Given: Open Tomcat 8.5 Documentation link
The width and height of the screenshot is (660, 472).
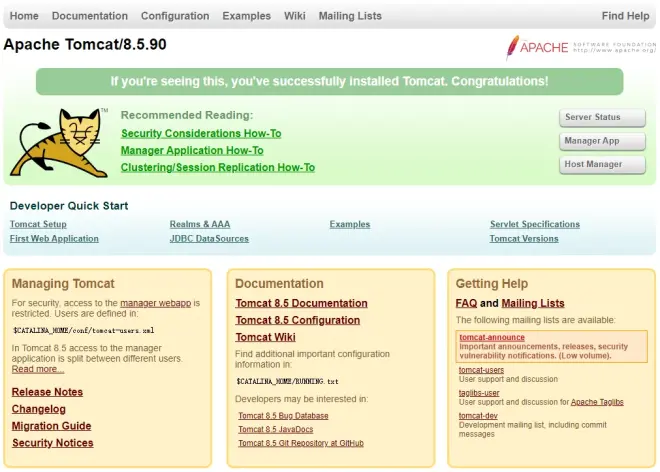Looking at the screenshot, I should coord(301,303).
